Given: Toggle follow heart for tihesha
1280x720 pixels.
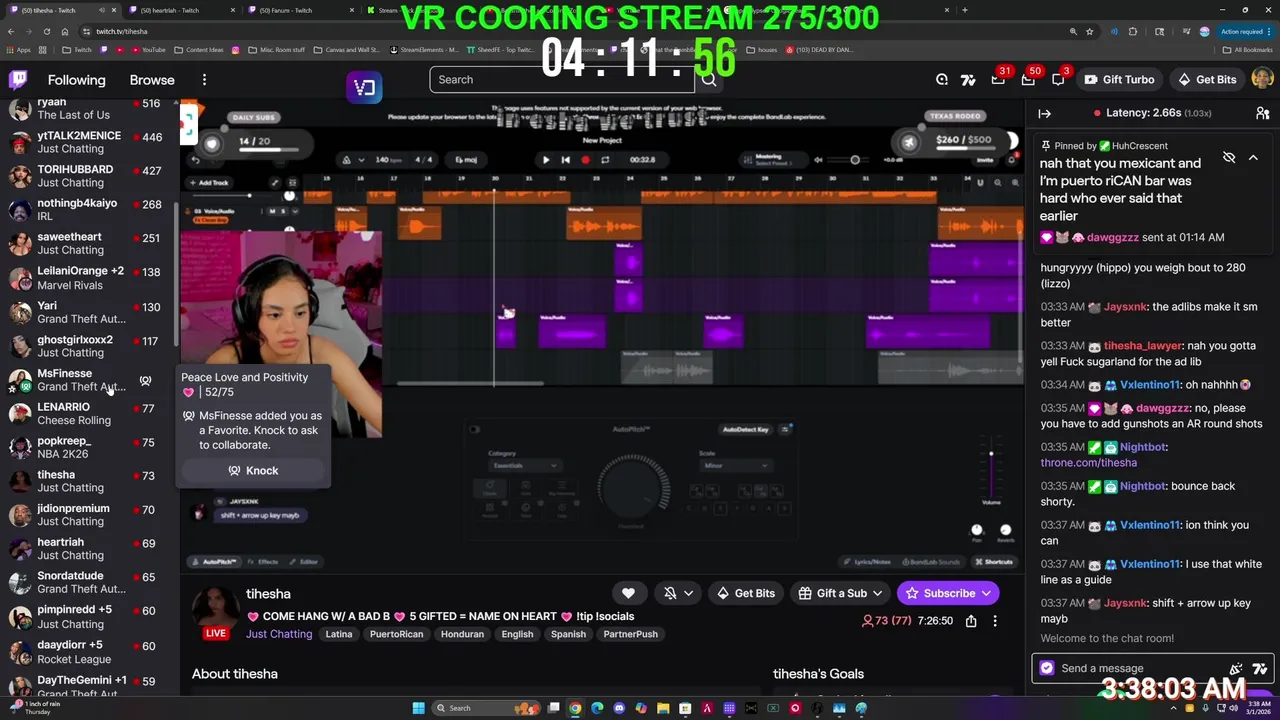Looking at the screenshot, I should point(628,593).
